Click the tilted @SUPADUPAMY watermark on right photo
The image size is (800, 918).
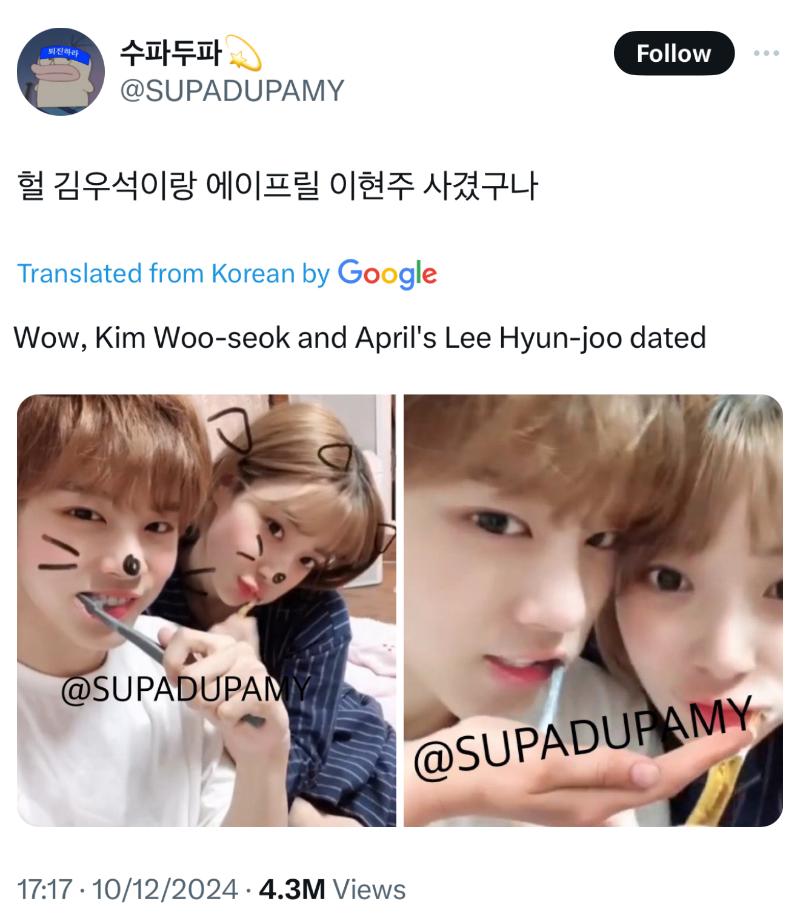pyautogui.click(x=582, y=739)
